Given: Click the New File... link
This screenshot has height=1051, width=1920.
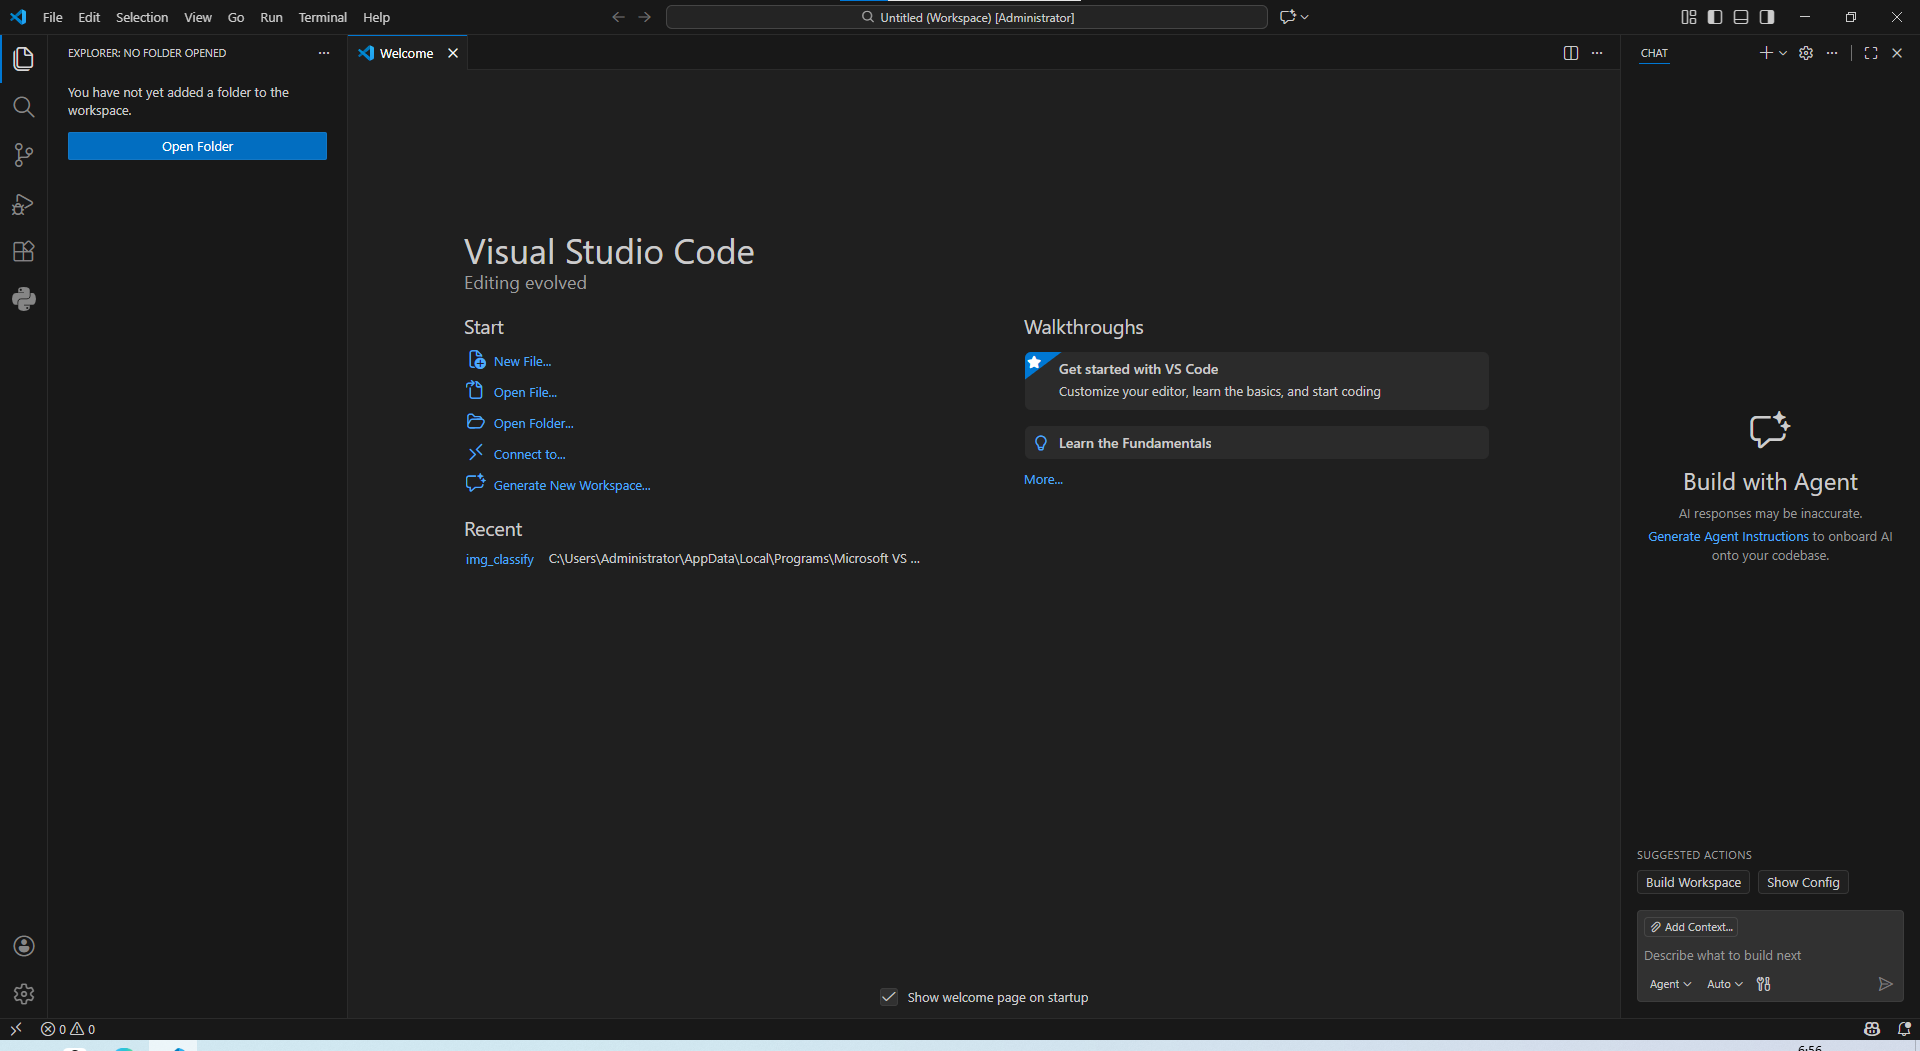Looking at the screenshot, I should [x=522, y=361].
